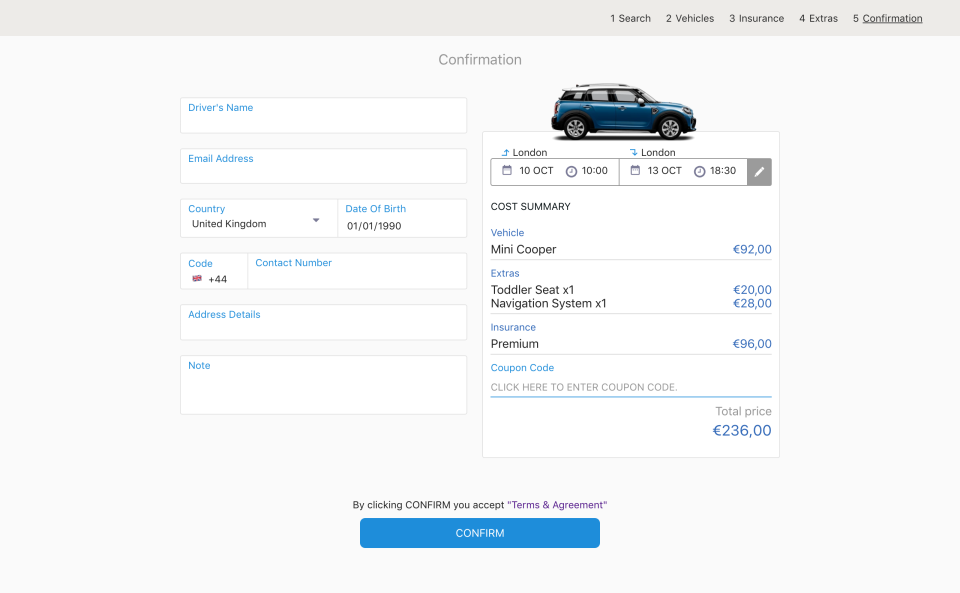Screen dimensions: 960x593
Task: Open the Insurance step
Action: point(756,18)
